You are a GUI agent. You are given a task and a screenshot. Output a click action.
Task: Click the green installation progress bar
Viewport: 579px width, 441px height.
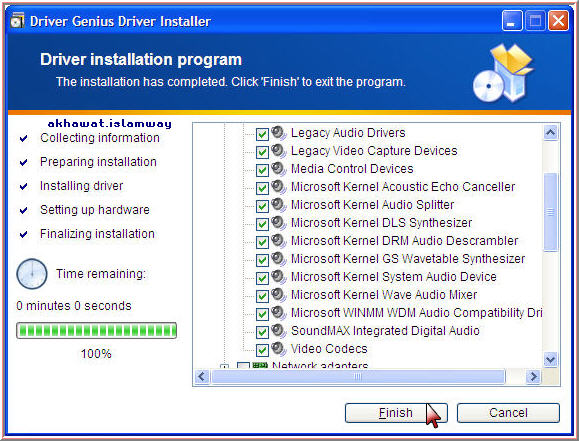(x=96, y=331)
